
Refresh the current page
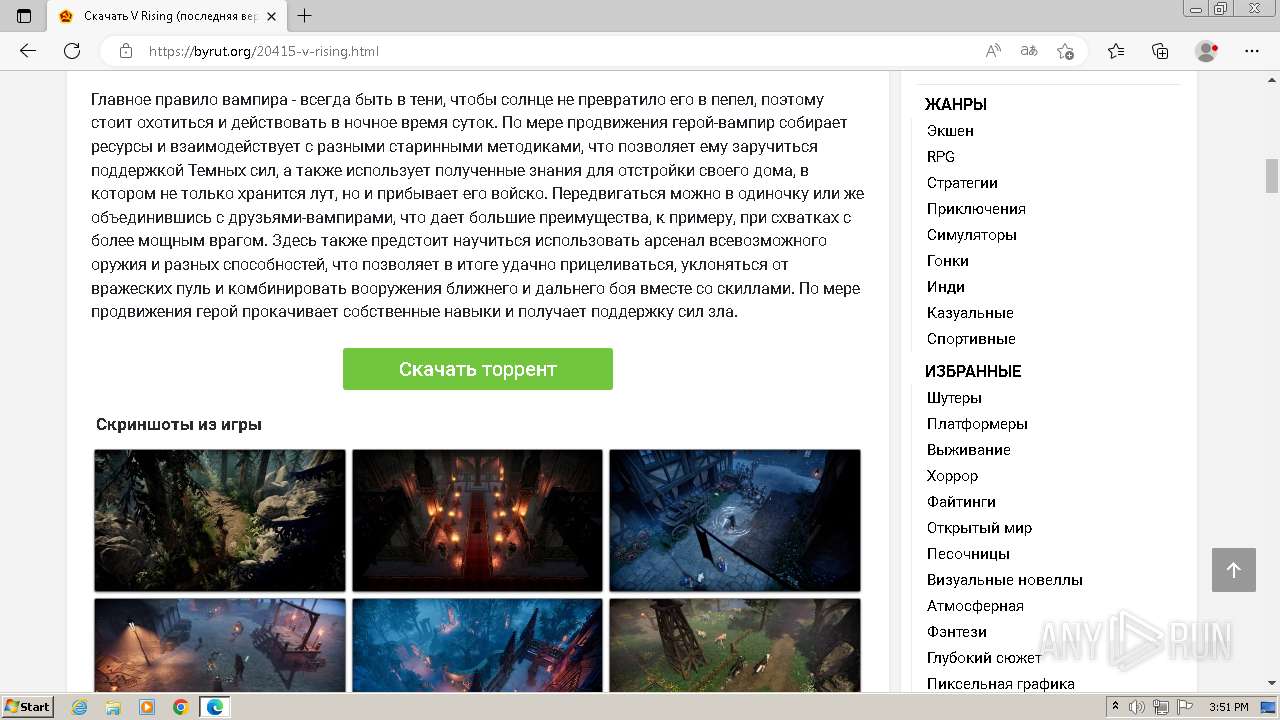coord(72,51)
